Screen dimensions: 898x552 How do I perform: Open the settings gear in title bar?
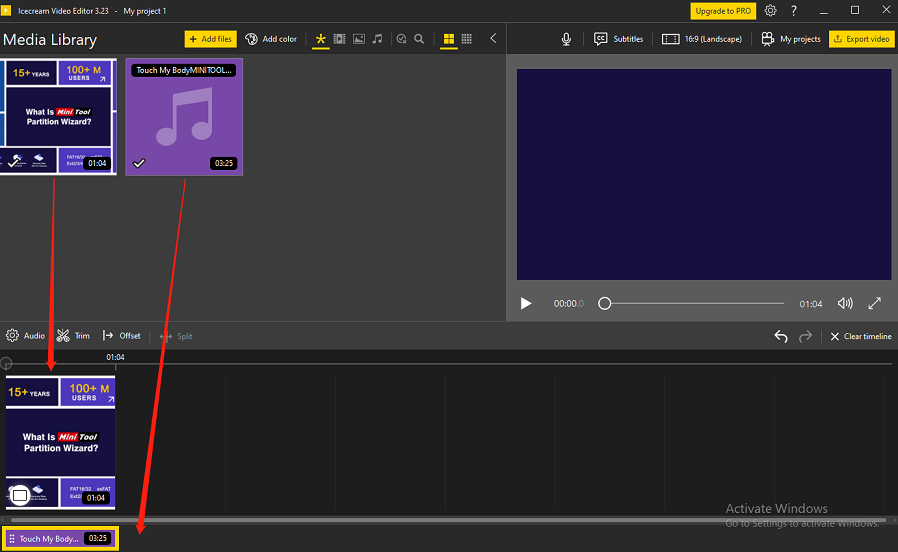click(x=771, y=10)
